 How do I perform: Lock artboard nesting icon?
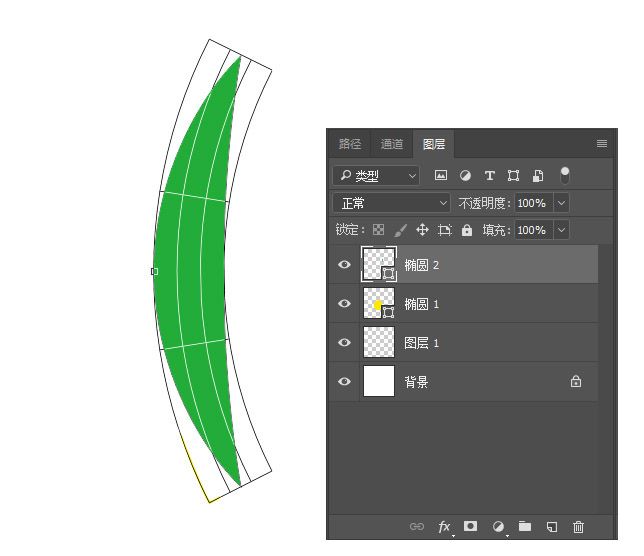[445, 230]
